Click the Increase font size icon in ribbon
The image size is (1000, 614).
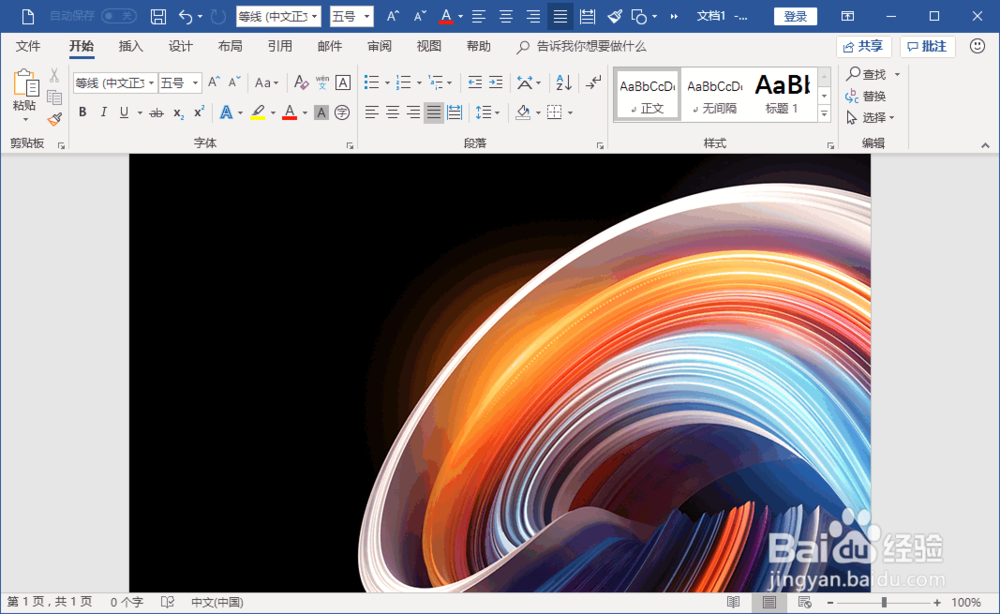(214, 82)
